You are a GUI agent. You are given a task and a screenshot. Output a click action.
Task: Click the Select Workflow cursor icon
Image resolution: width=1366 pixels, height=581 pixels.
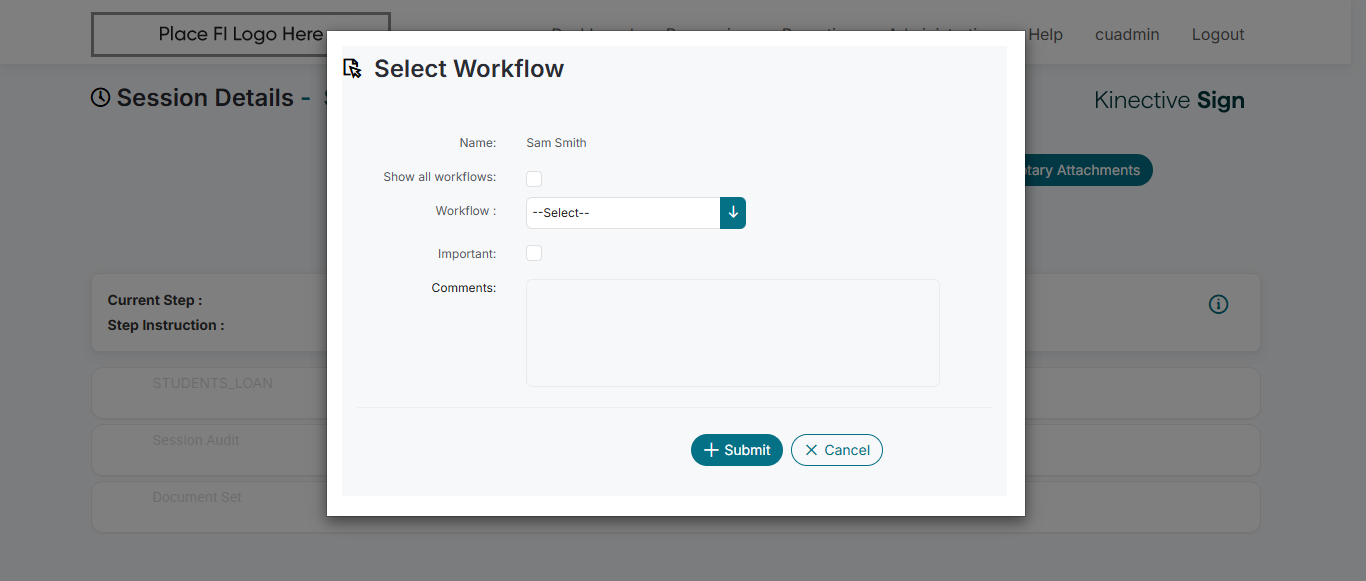[x=352, y=69]
